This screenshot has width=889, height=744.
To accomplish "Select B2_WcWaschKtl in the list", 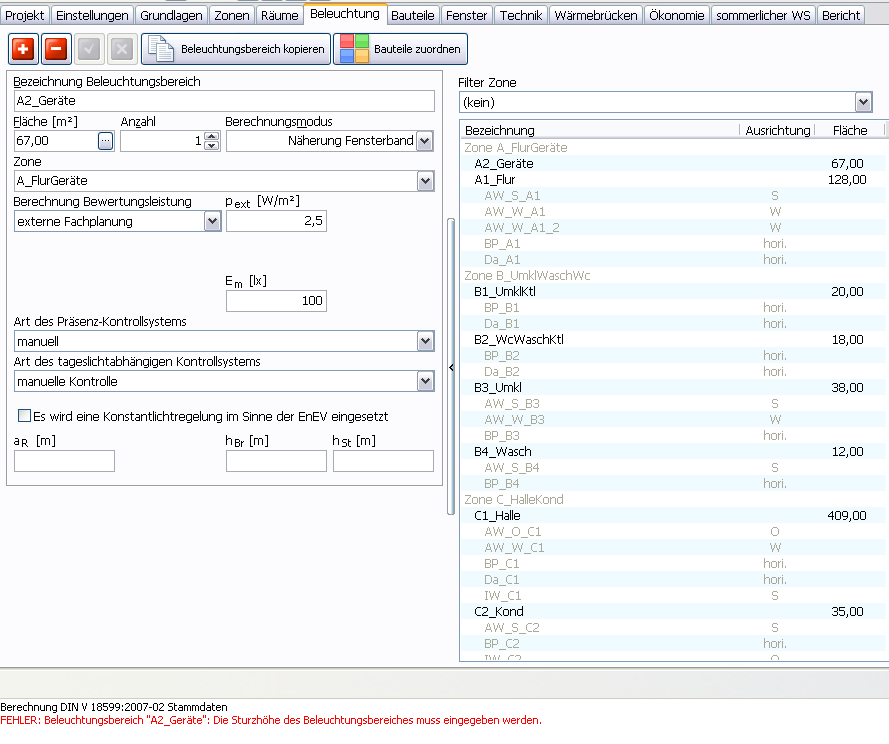I will pos(673,340).
